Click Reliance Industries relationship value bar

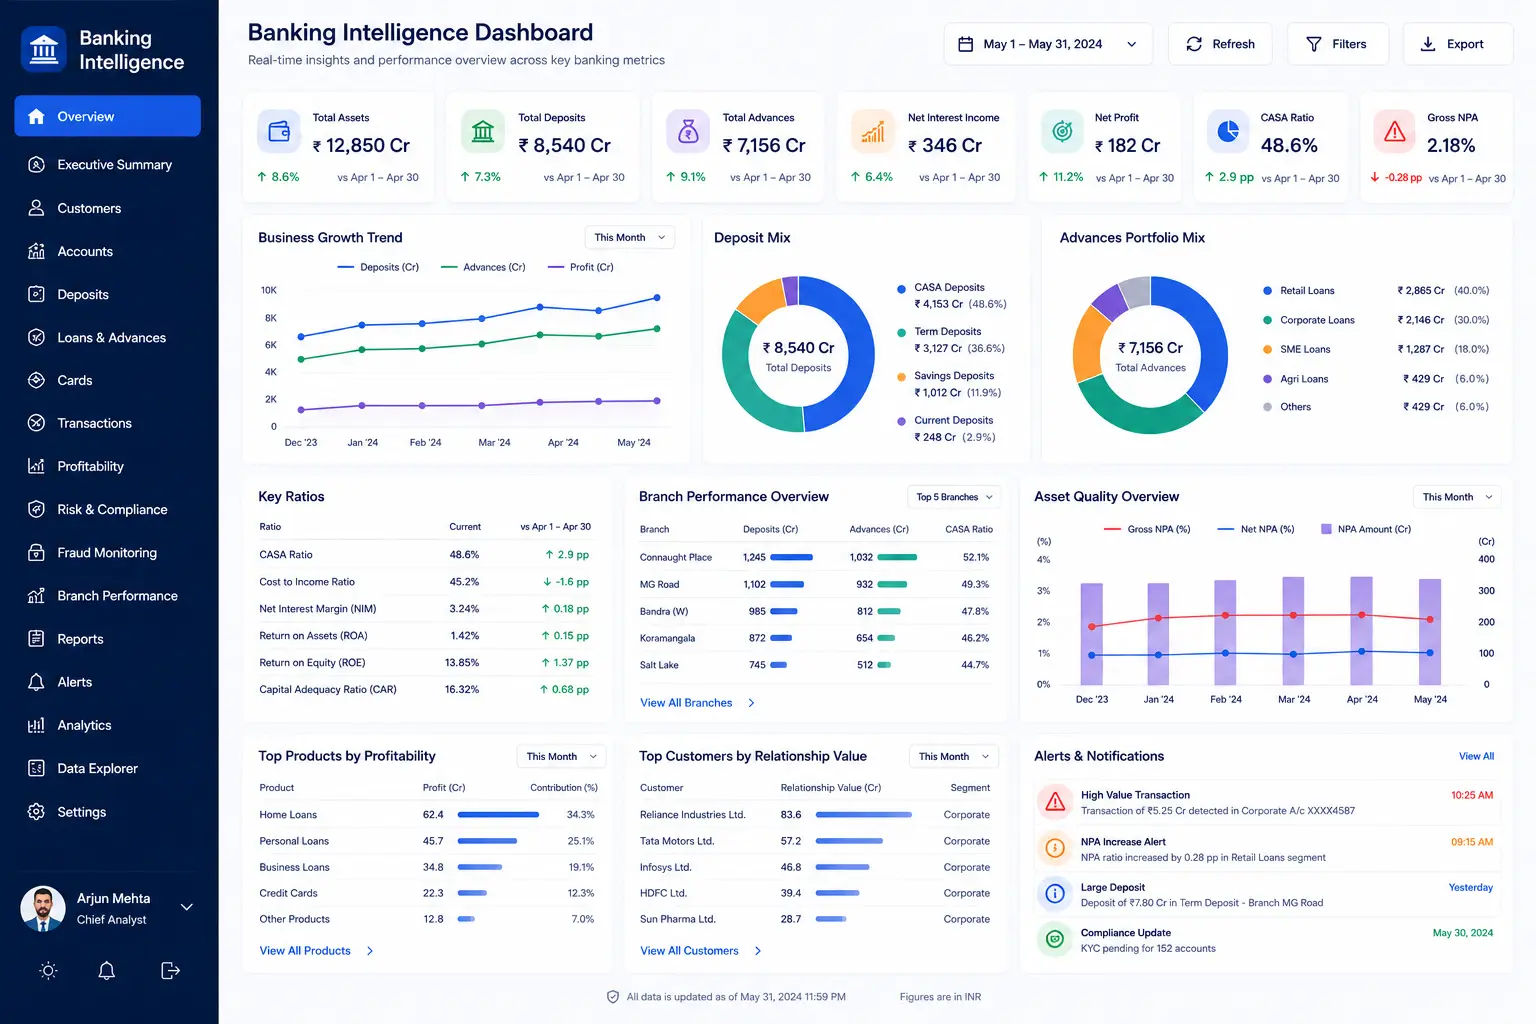[864, 815]
